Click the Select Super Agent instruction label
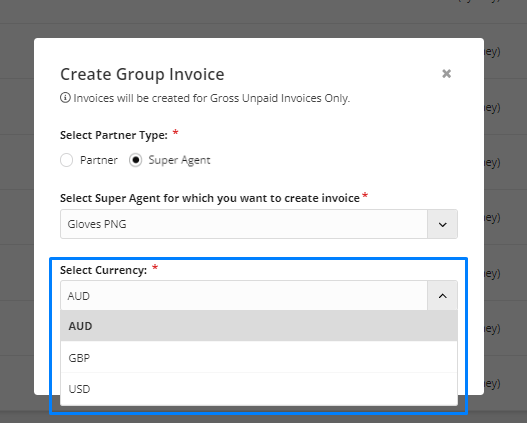Viewport: 527px width, 423px height. [210, 198]
